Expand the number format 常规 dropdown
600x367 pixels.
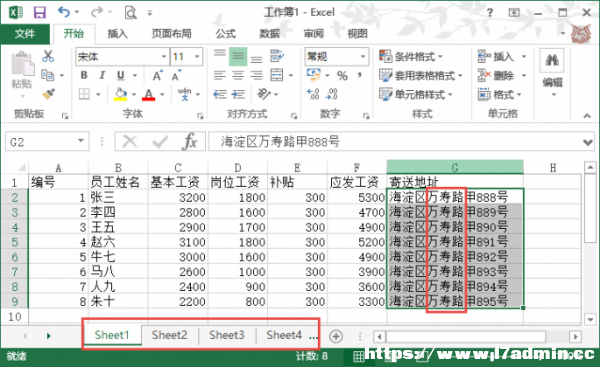(362, 57)
